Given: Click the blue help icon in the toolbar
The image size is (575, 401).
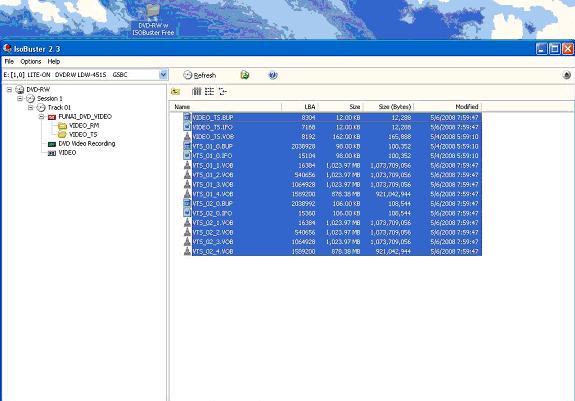Looking at the screenshot, I should 273,75.
